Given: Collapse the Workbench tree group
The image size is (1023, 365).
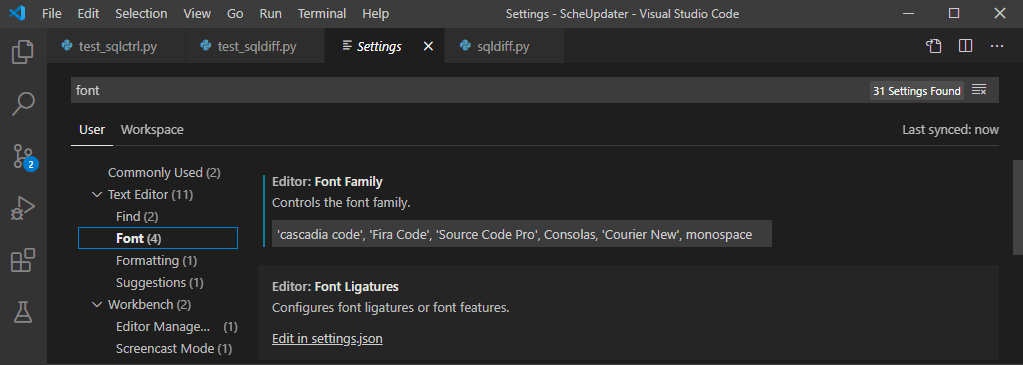Looking at the screenshot, I should point(98,304).
